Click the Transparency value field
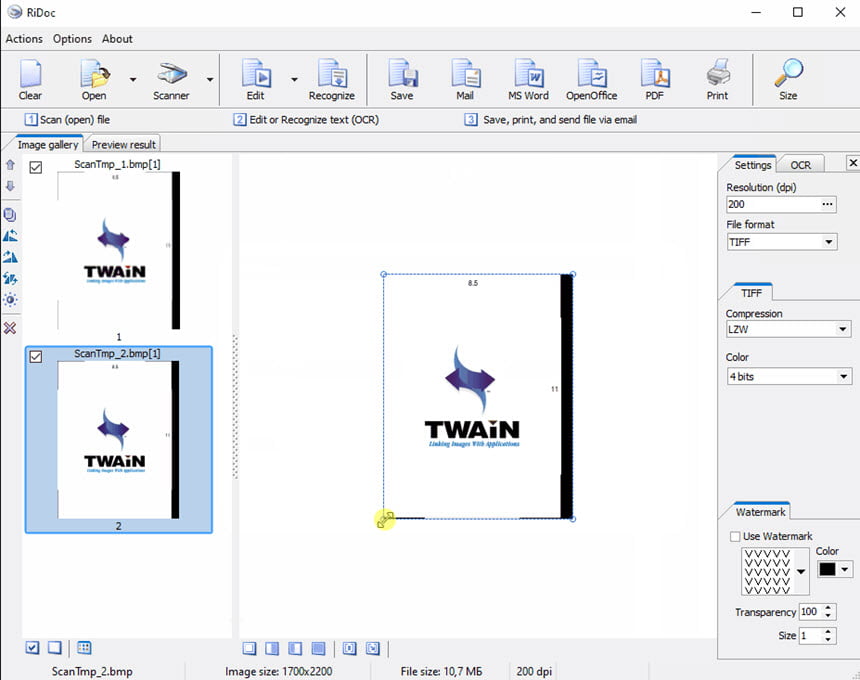 coord(811,611)
